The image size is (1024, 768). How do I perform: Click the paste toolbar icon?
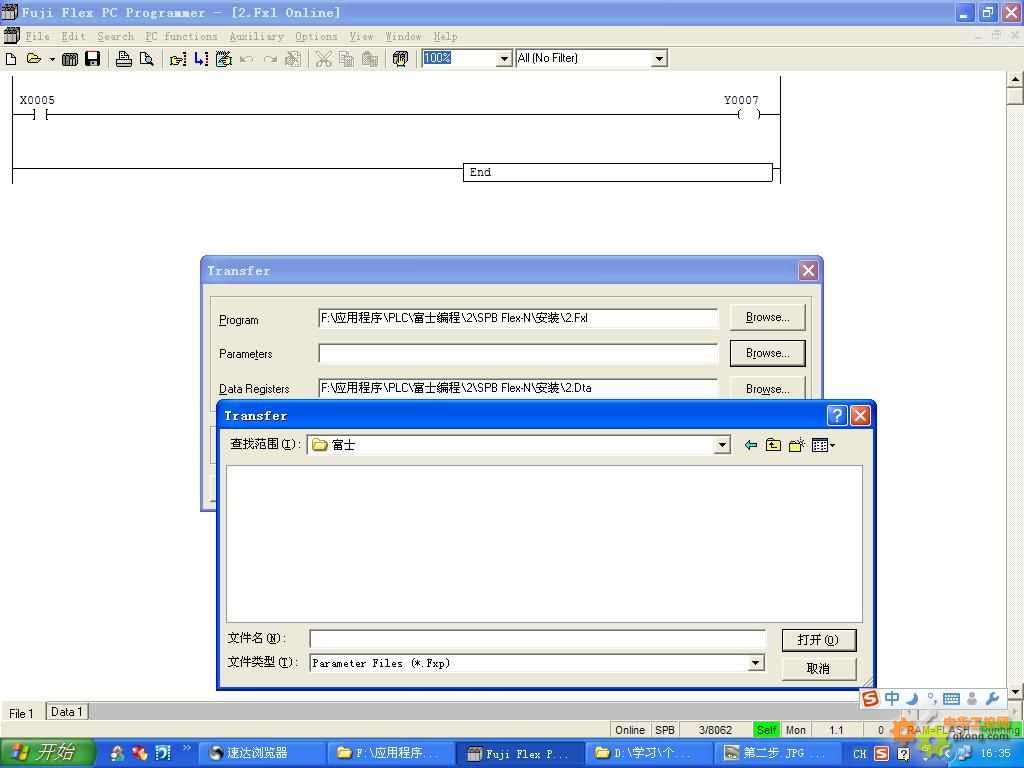[370, 59]
